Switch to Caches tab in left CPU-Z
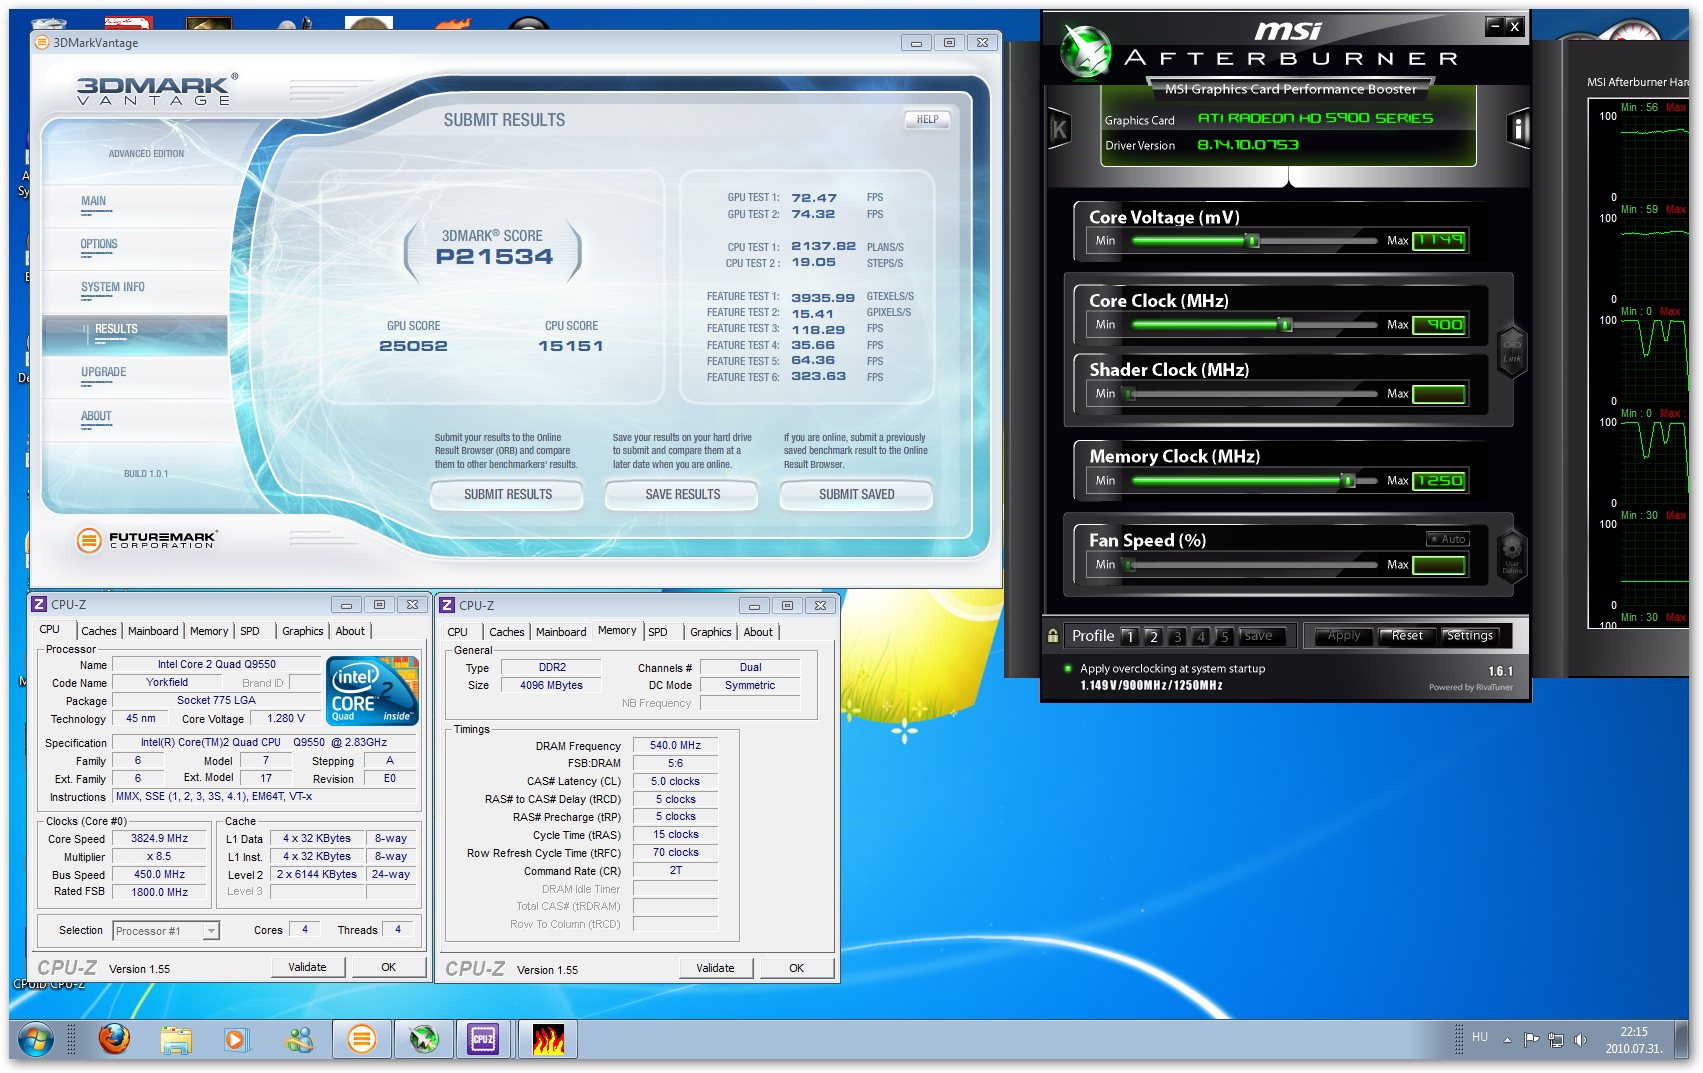The image size is (1703, 1073). [x=99, y=631]
